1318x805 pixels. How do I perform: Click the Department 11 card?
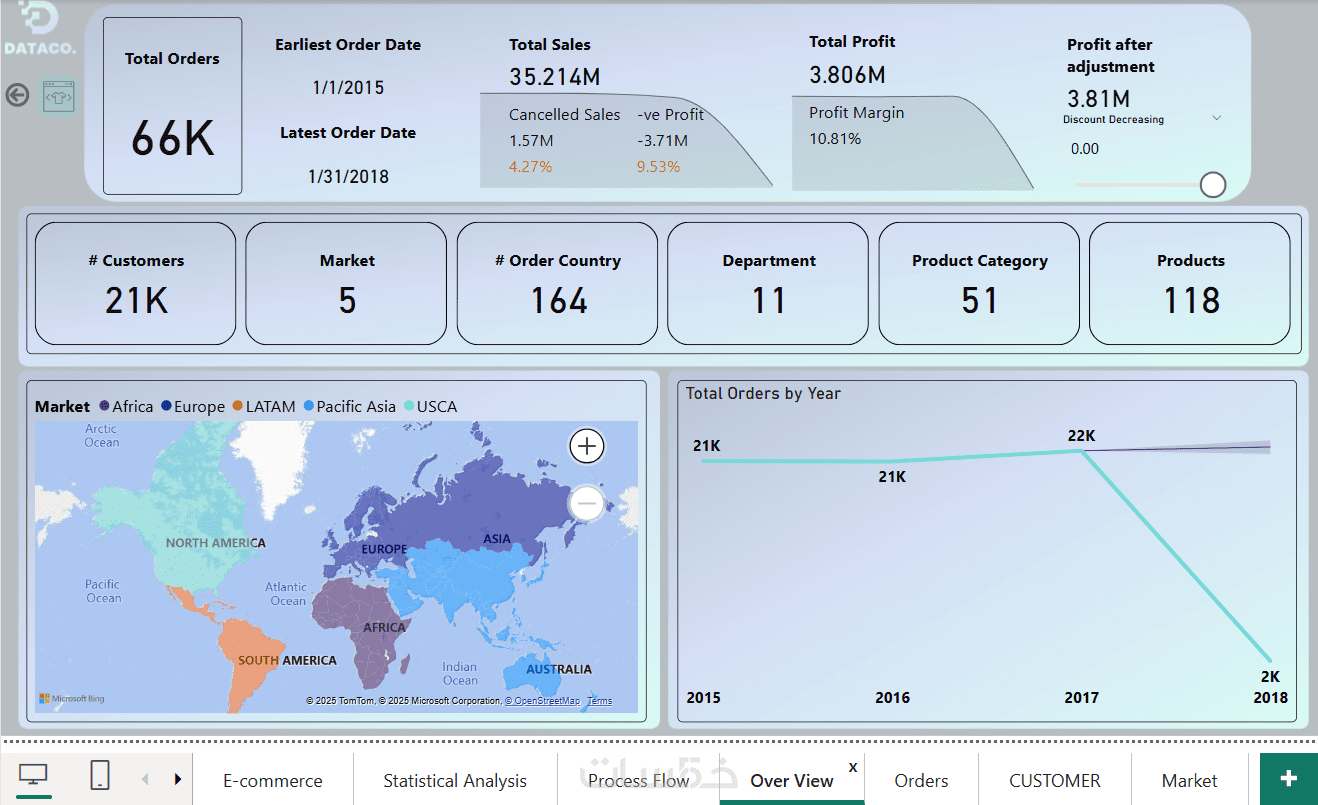[x=769, y=283]
